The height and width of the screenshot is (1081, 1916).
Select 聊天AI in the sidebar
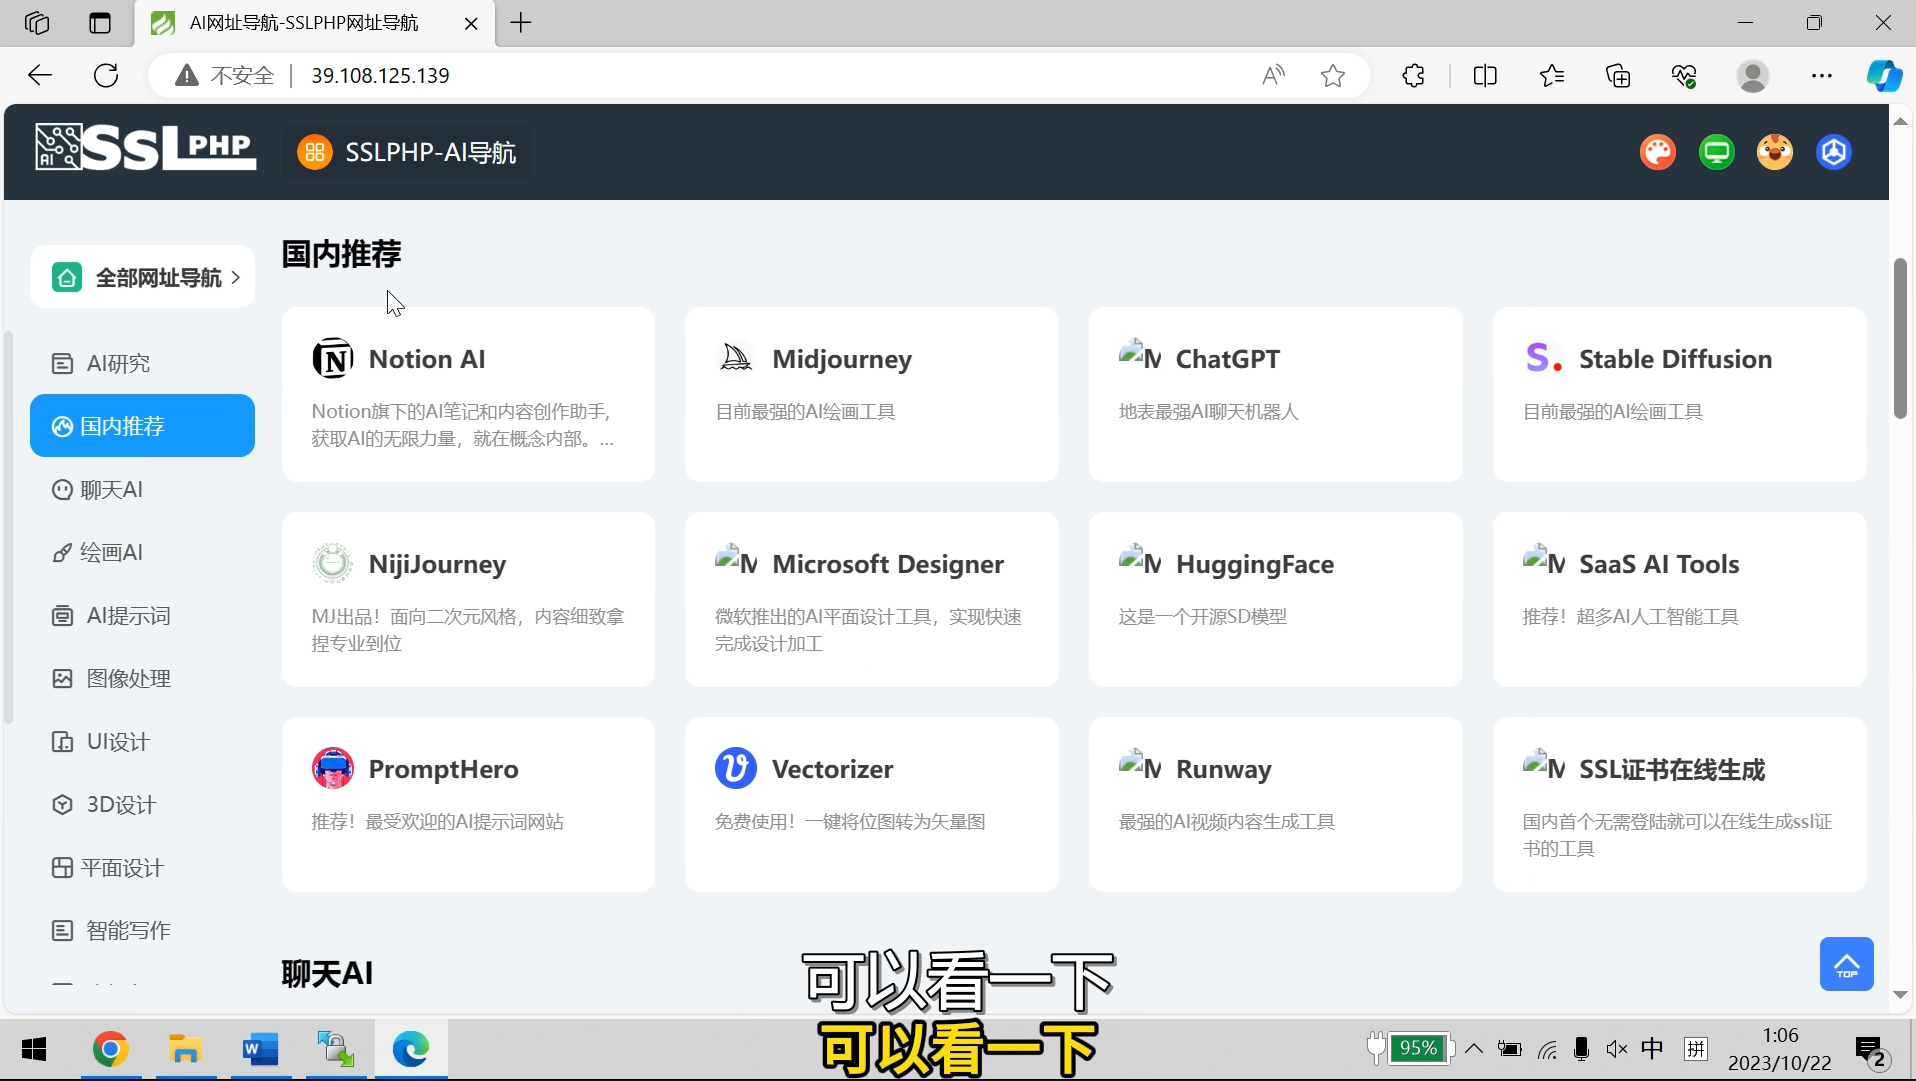[x=110, y=489]
